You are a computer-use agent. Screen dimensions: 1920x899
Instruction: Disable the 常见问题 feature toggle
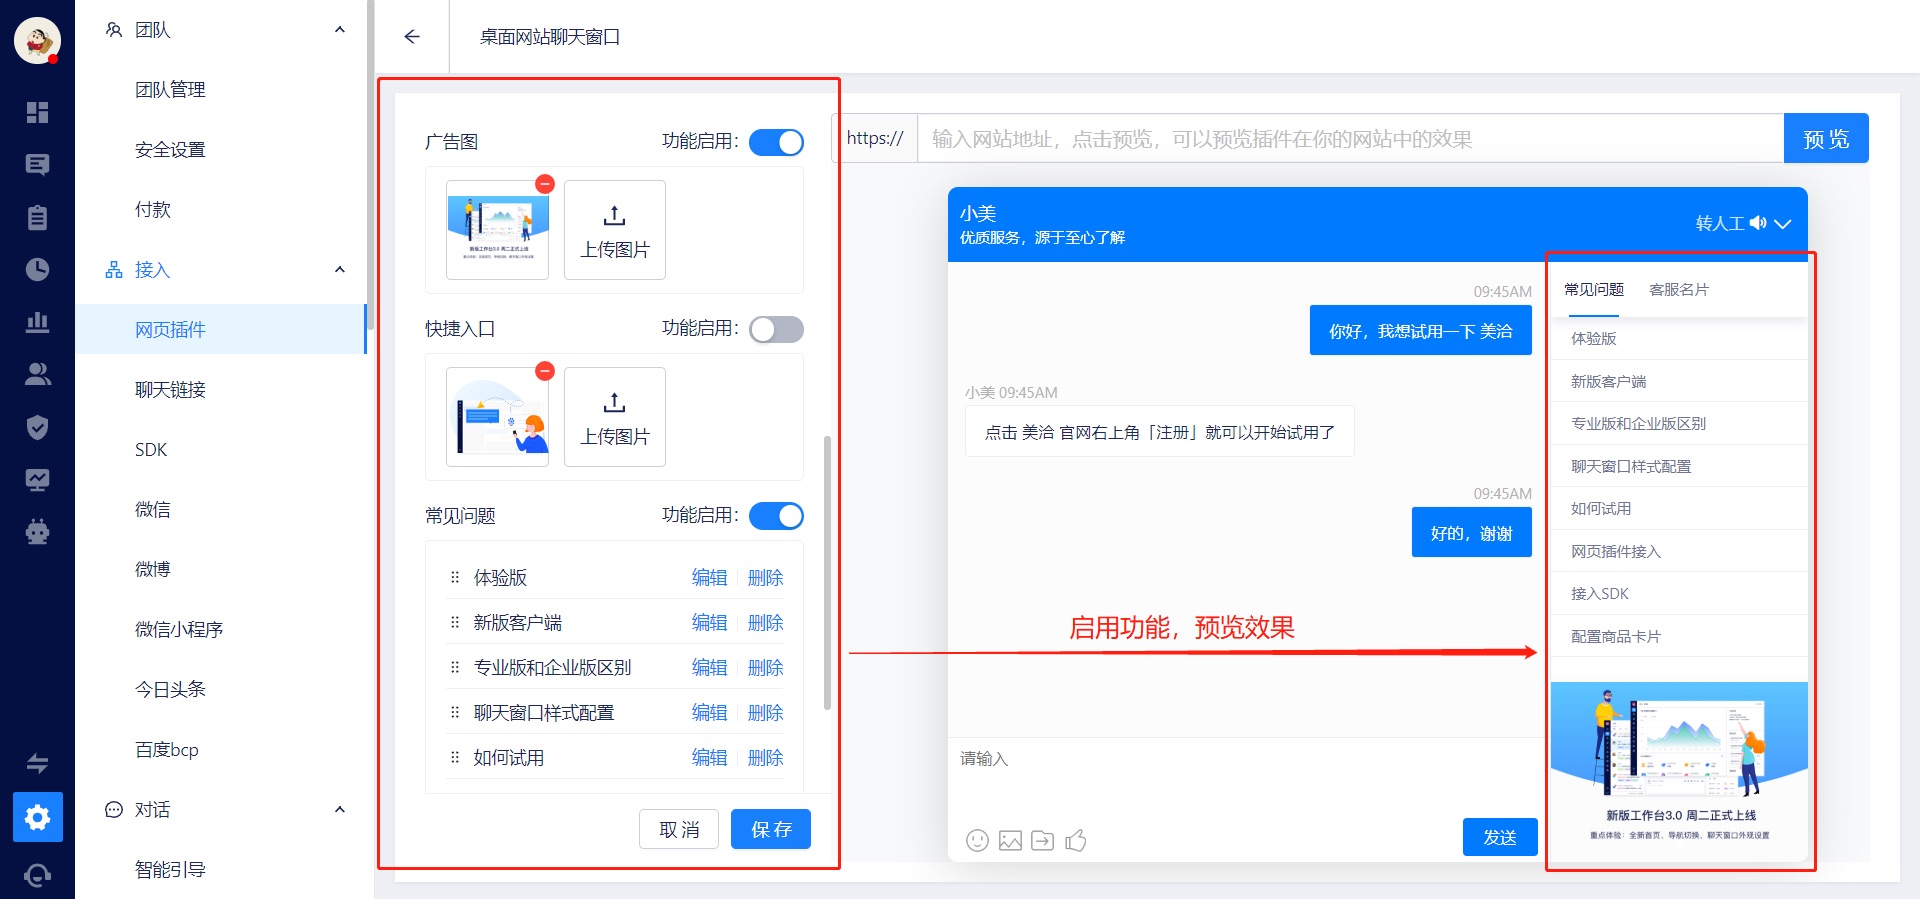coord(776,516)
